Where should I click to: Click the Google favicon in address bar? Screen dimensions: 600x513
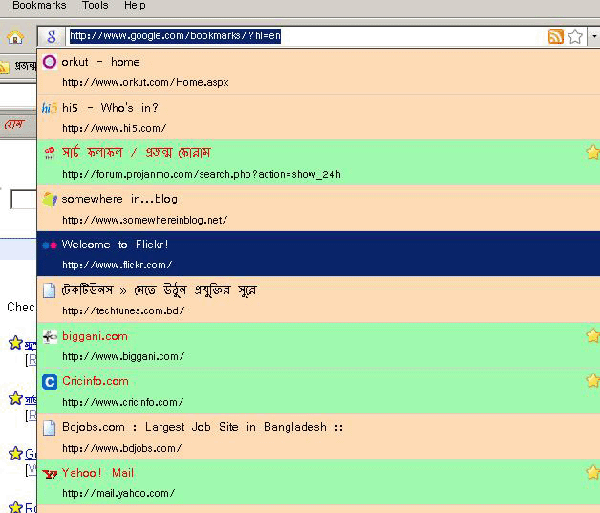coord(51,37)
